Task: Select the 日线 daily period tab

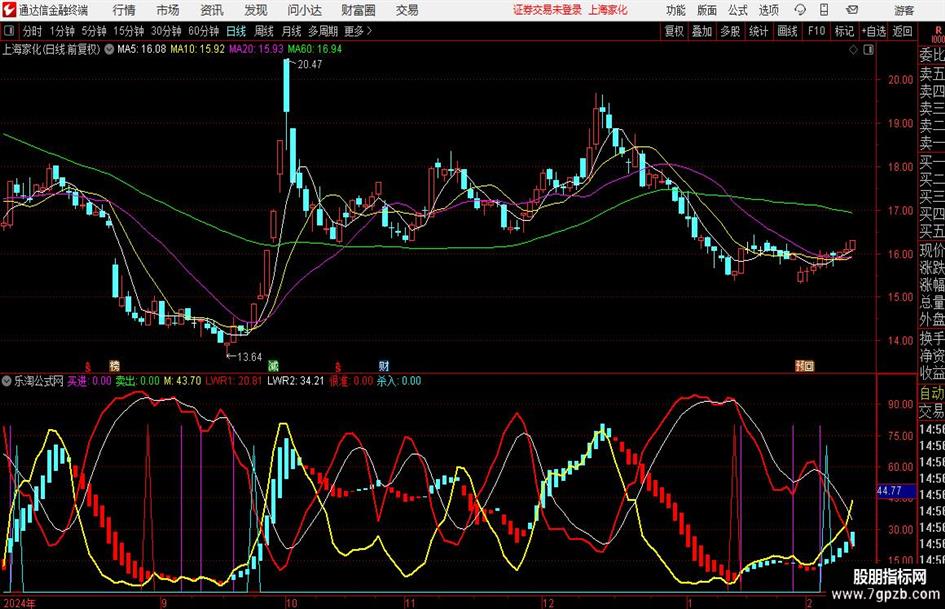Action: [x=236, y=31]
